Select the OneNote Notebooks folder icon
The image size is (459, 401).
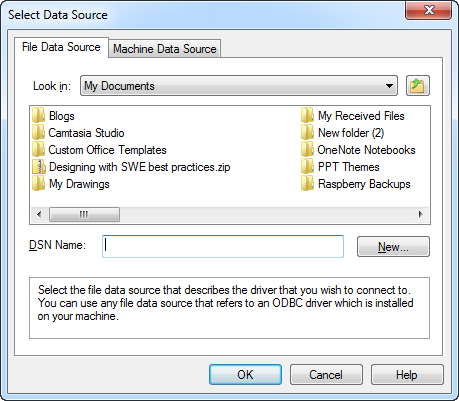click(x=307, y=149)
